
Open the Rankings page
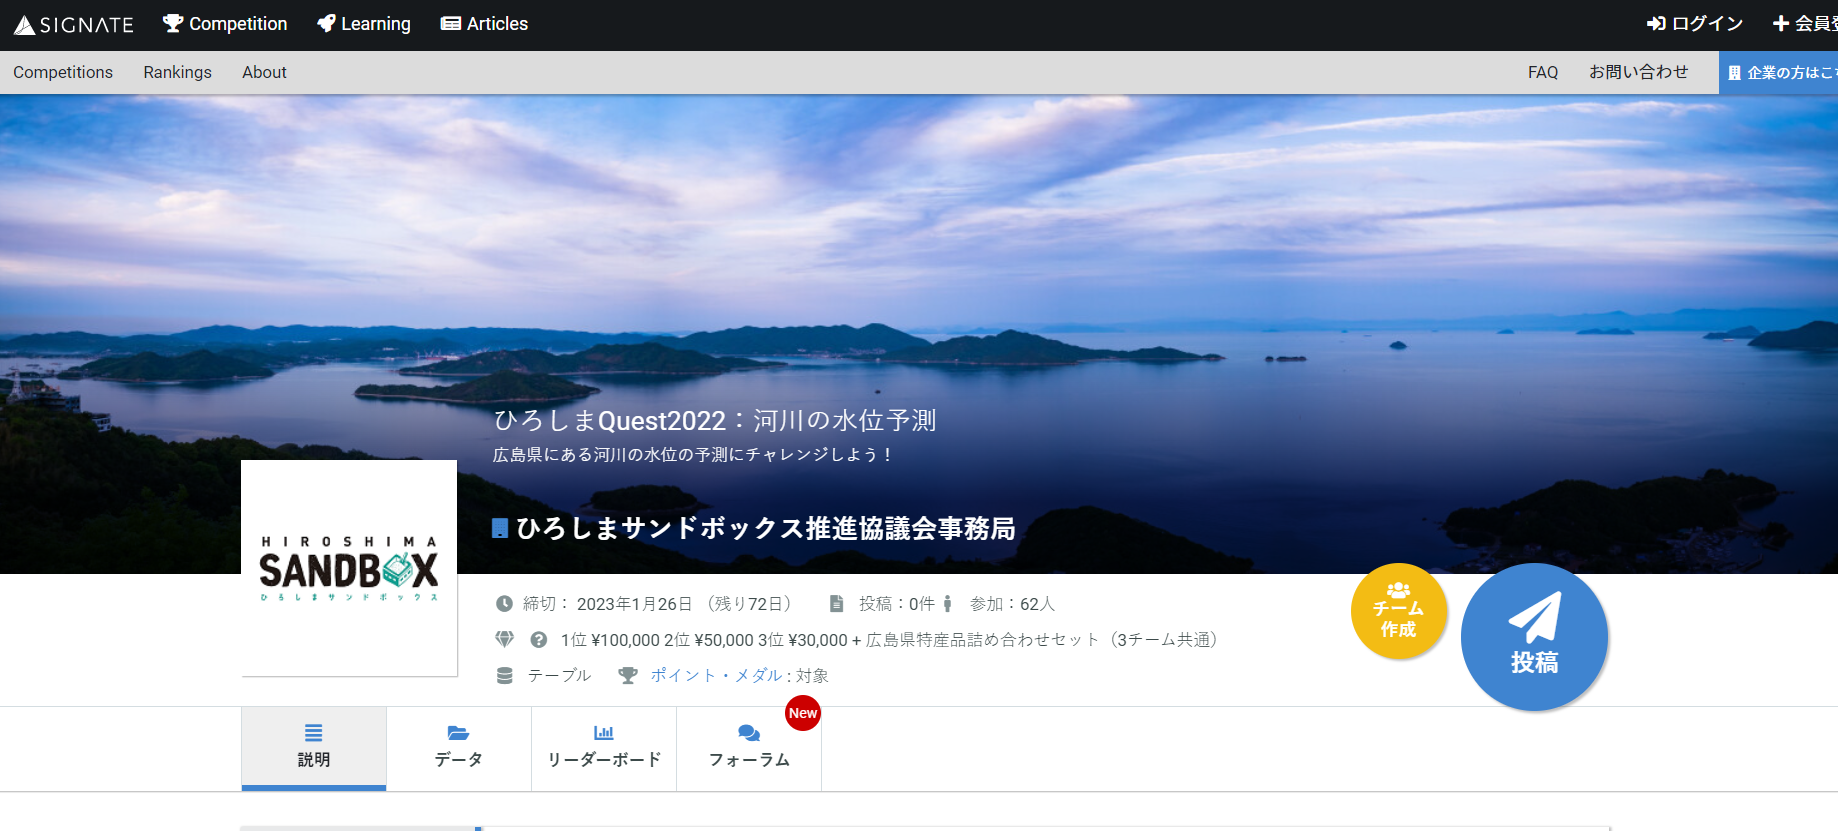[x=177, y=72]
